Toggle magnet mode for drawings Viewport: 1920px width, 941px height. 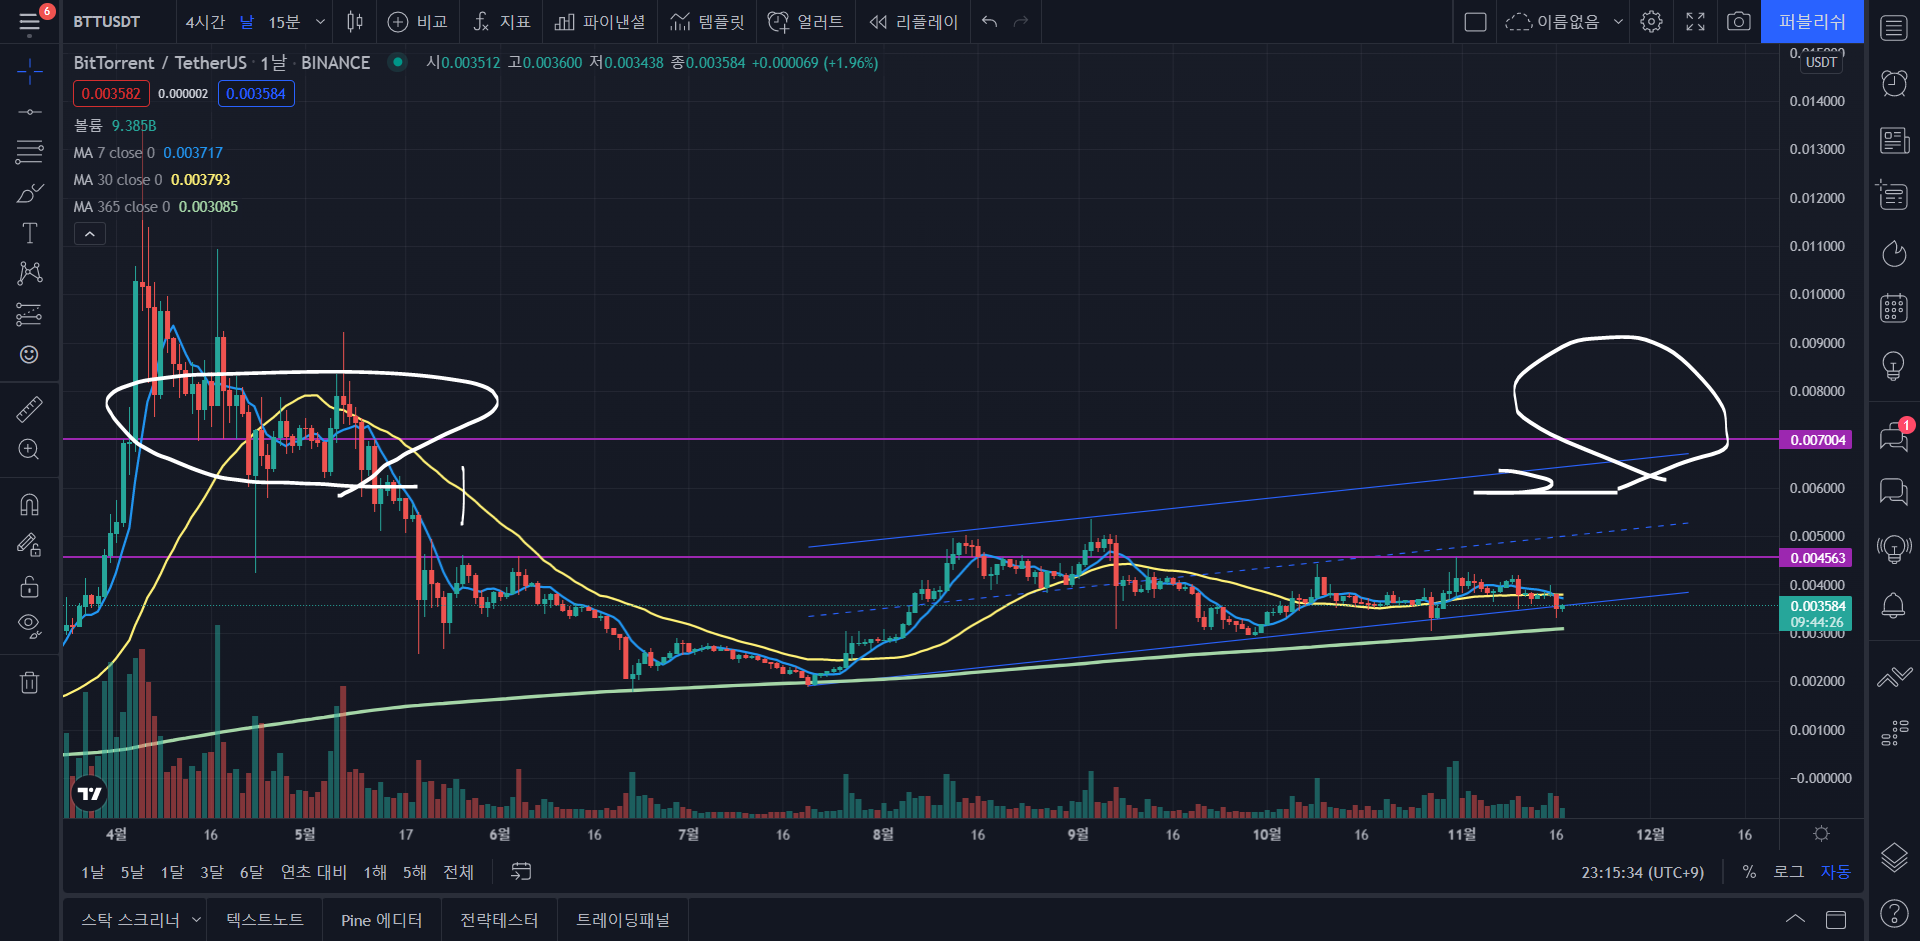click(30, 504)
